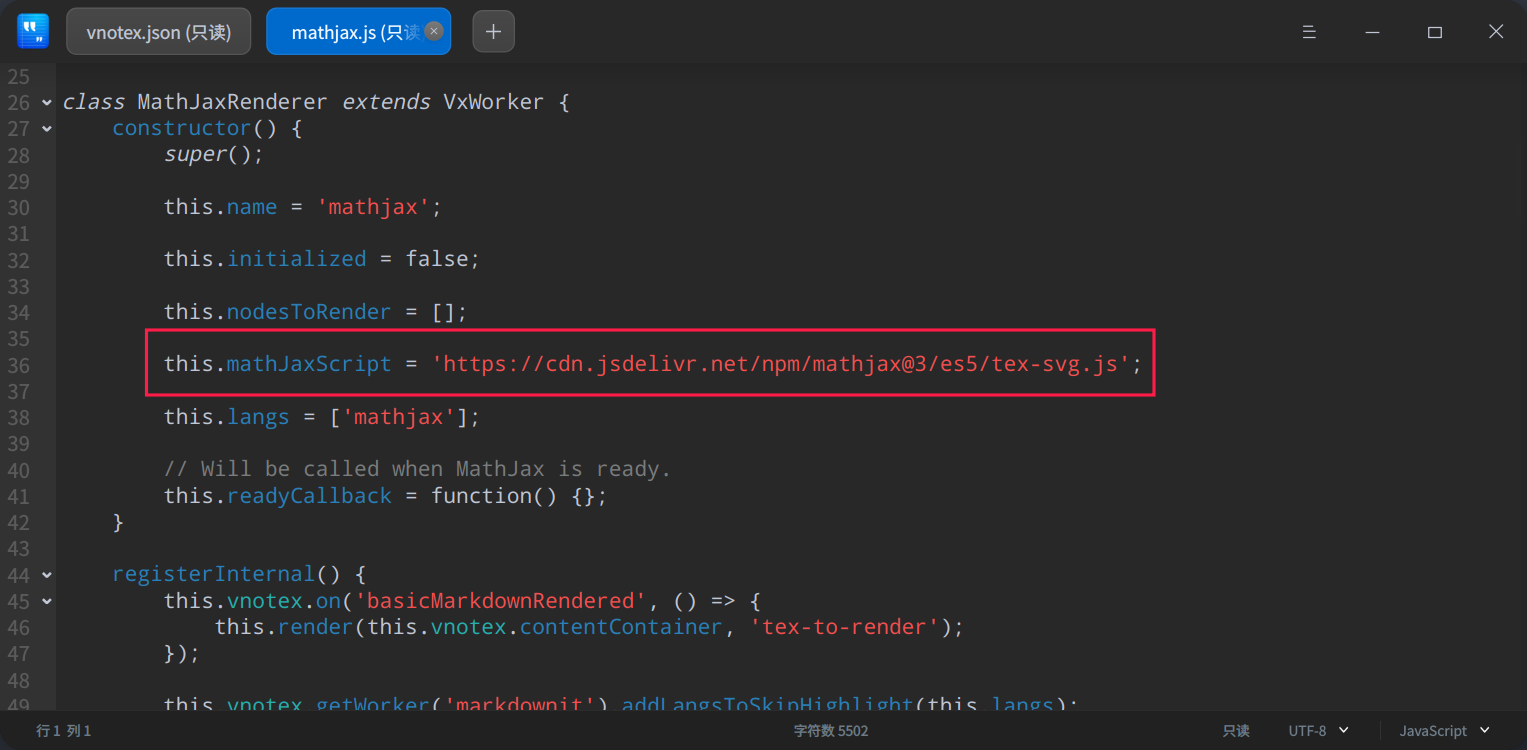1527x750 pixels.
Task: Collapse the registerInternal fold at line 44
Action: tap(45, 574)
